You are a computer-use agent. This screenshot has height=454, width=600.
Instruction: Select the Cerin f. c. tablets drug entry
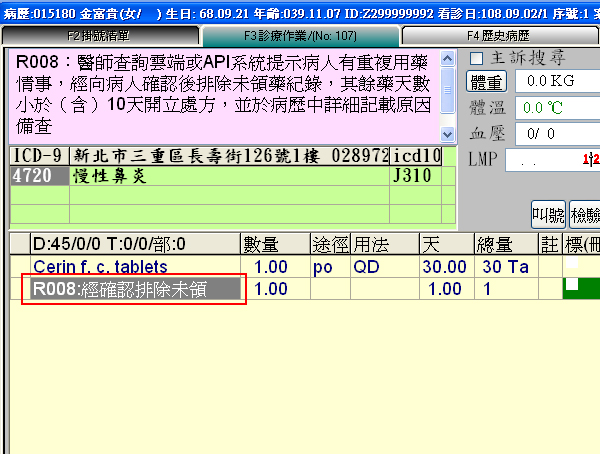(x=99, y=267)
